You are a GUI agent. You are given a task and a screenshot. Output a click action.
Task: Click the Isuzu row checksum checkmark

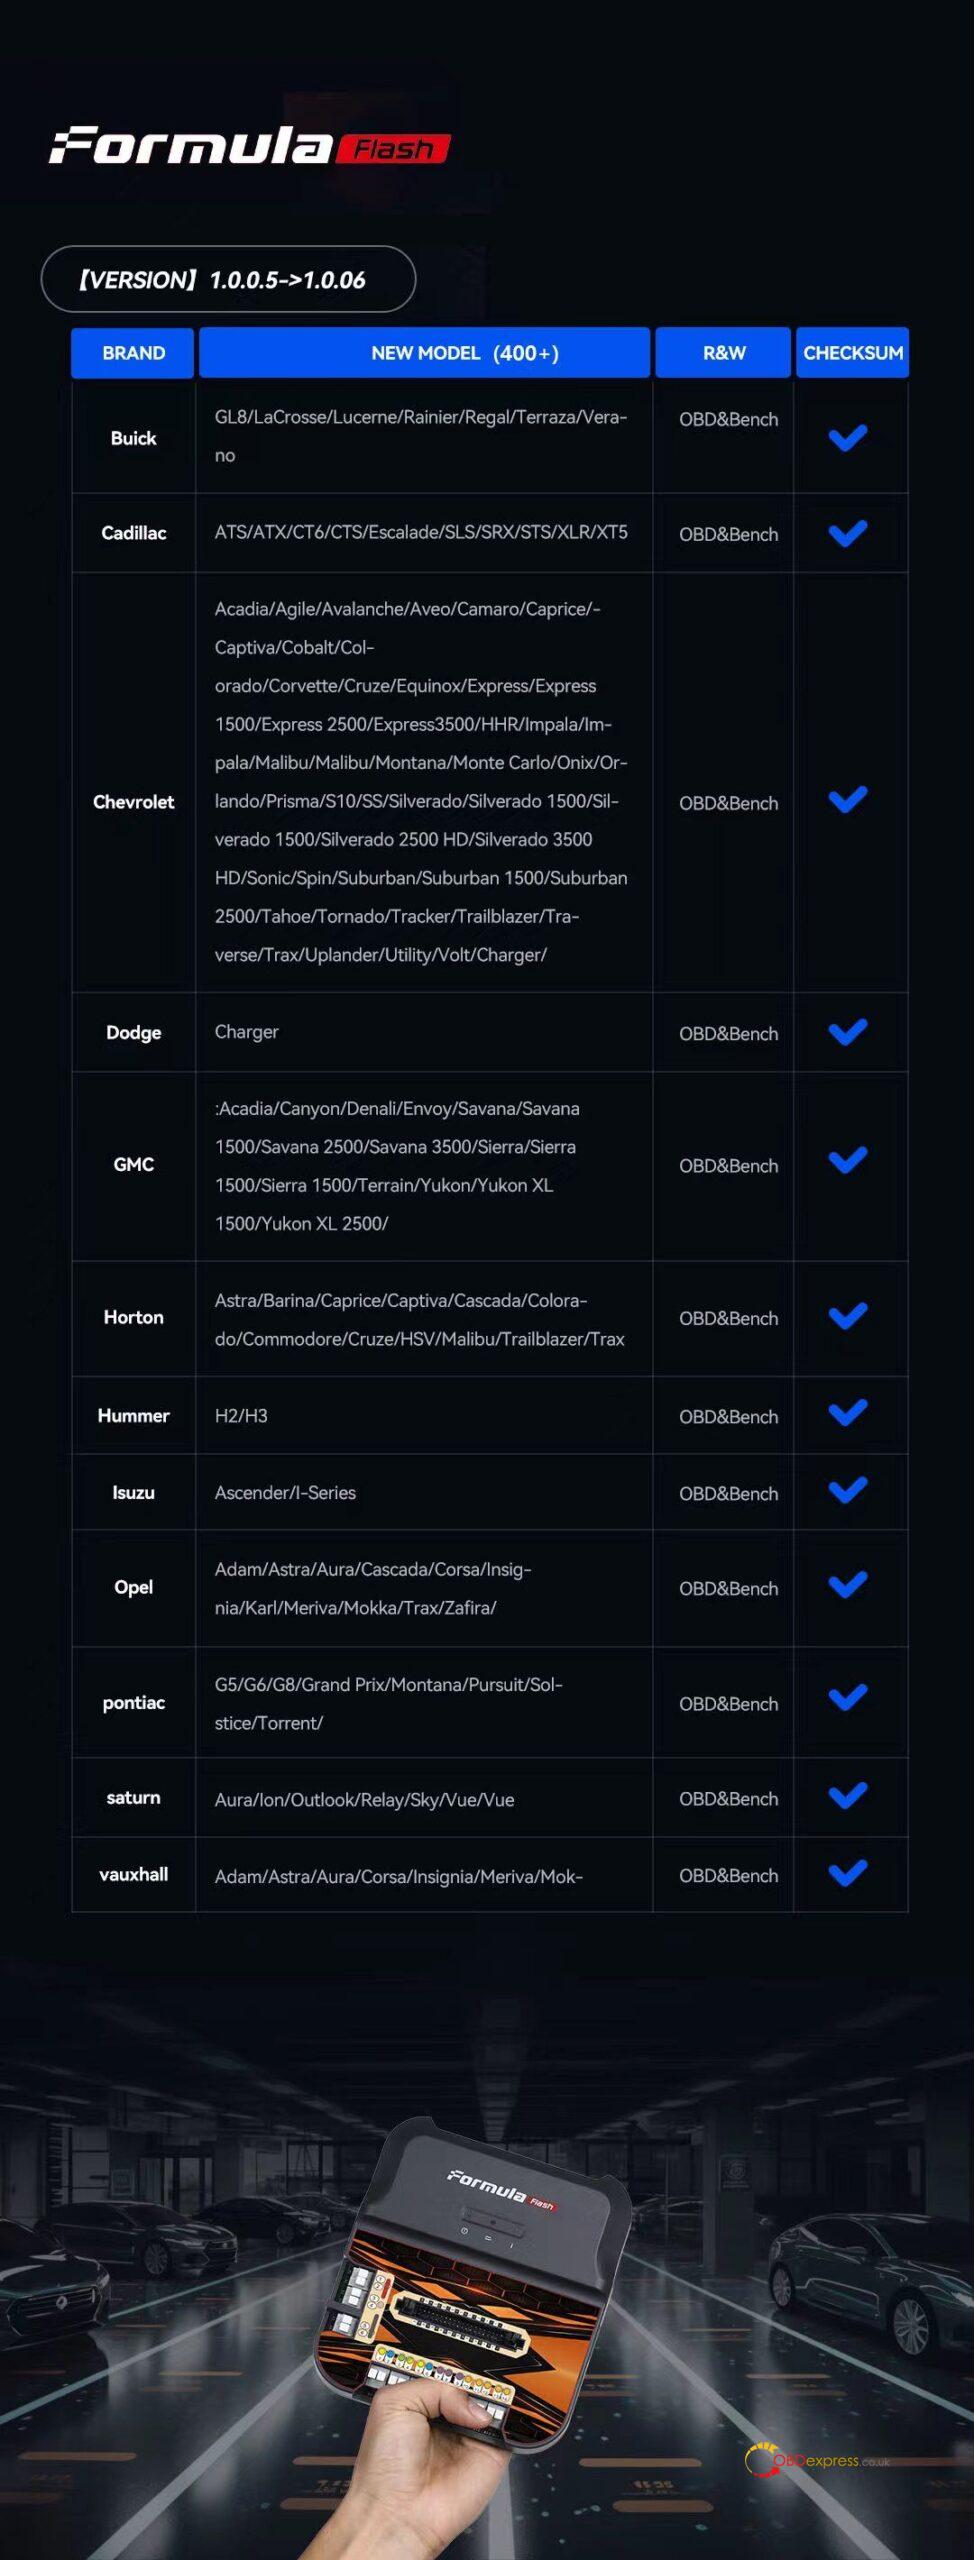point(847,1491)
